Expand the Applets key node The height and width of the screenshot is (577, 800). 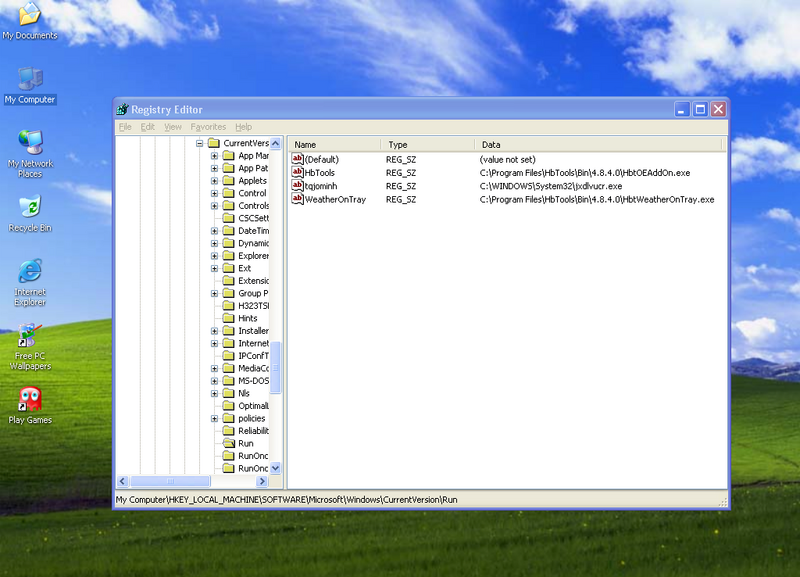click(214, 181)
